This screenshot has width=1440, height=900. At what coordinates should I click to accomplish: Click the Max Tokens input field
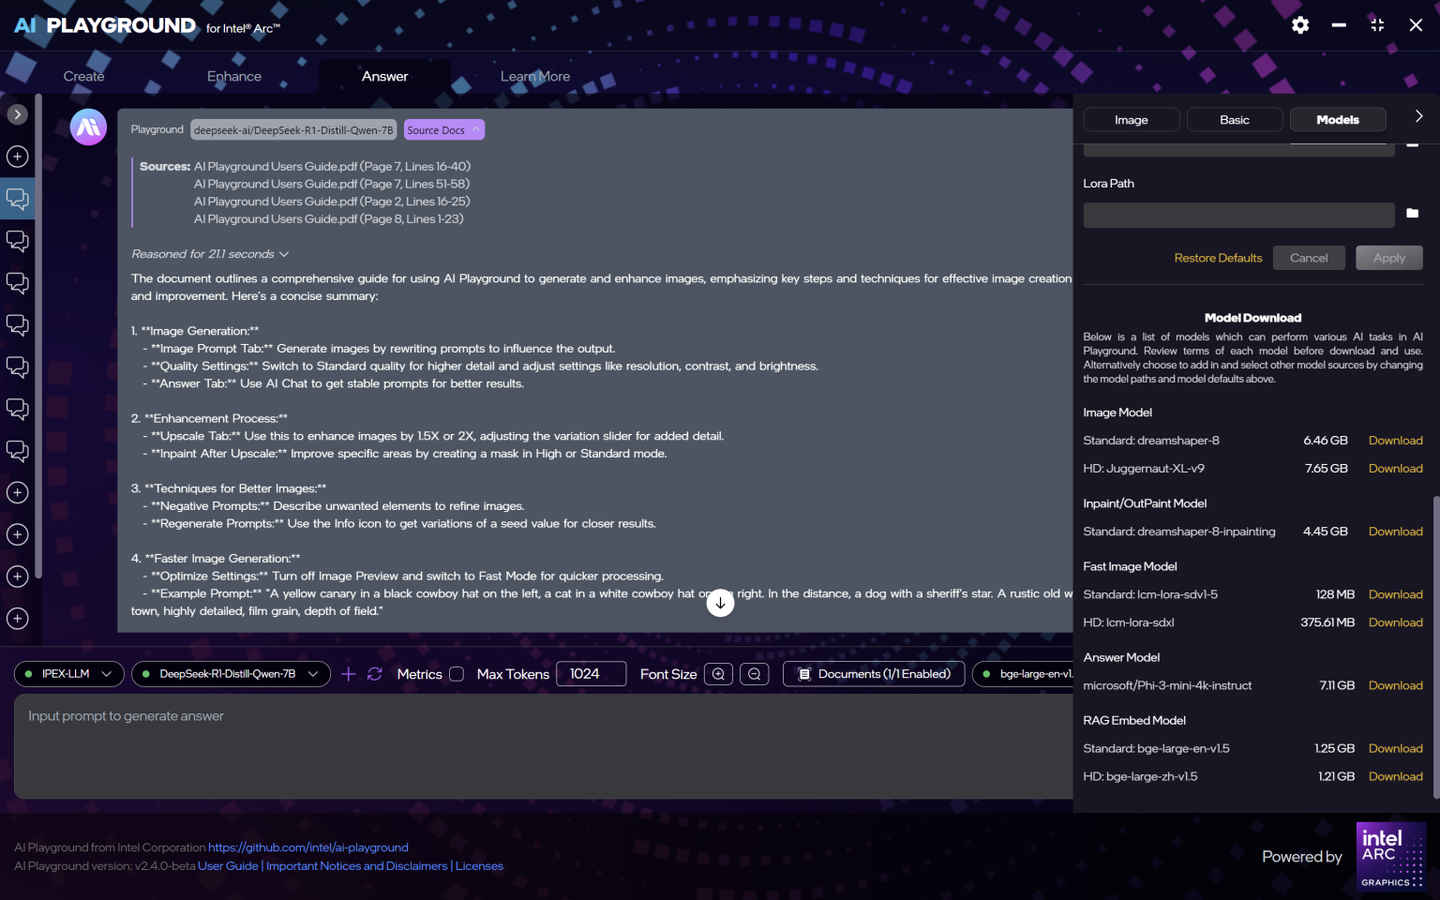click(x=591, y=674)
